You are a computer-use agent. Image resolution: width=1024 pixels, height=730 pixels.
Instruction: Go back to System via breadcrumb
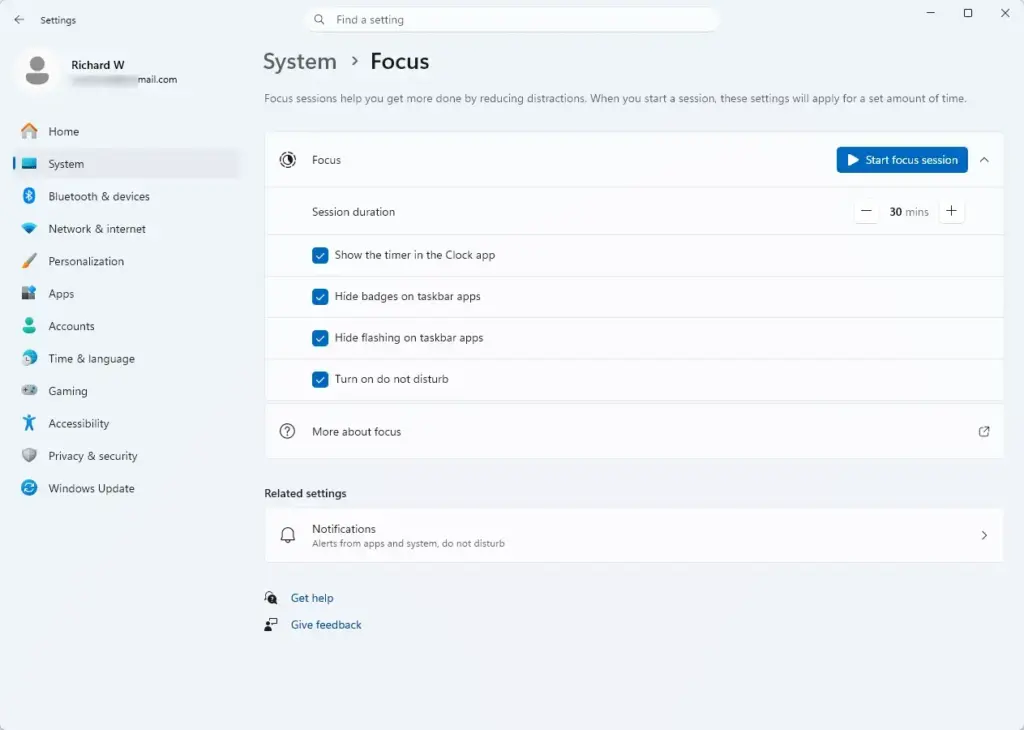(x=300, y=61)
